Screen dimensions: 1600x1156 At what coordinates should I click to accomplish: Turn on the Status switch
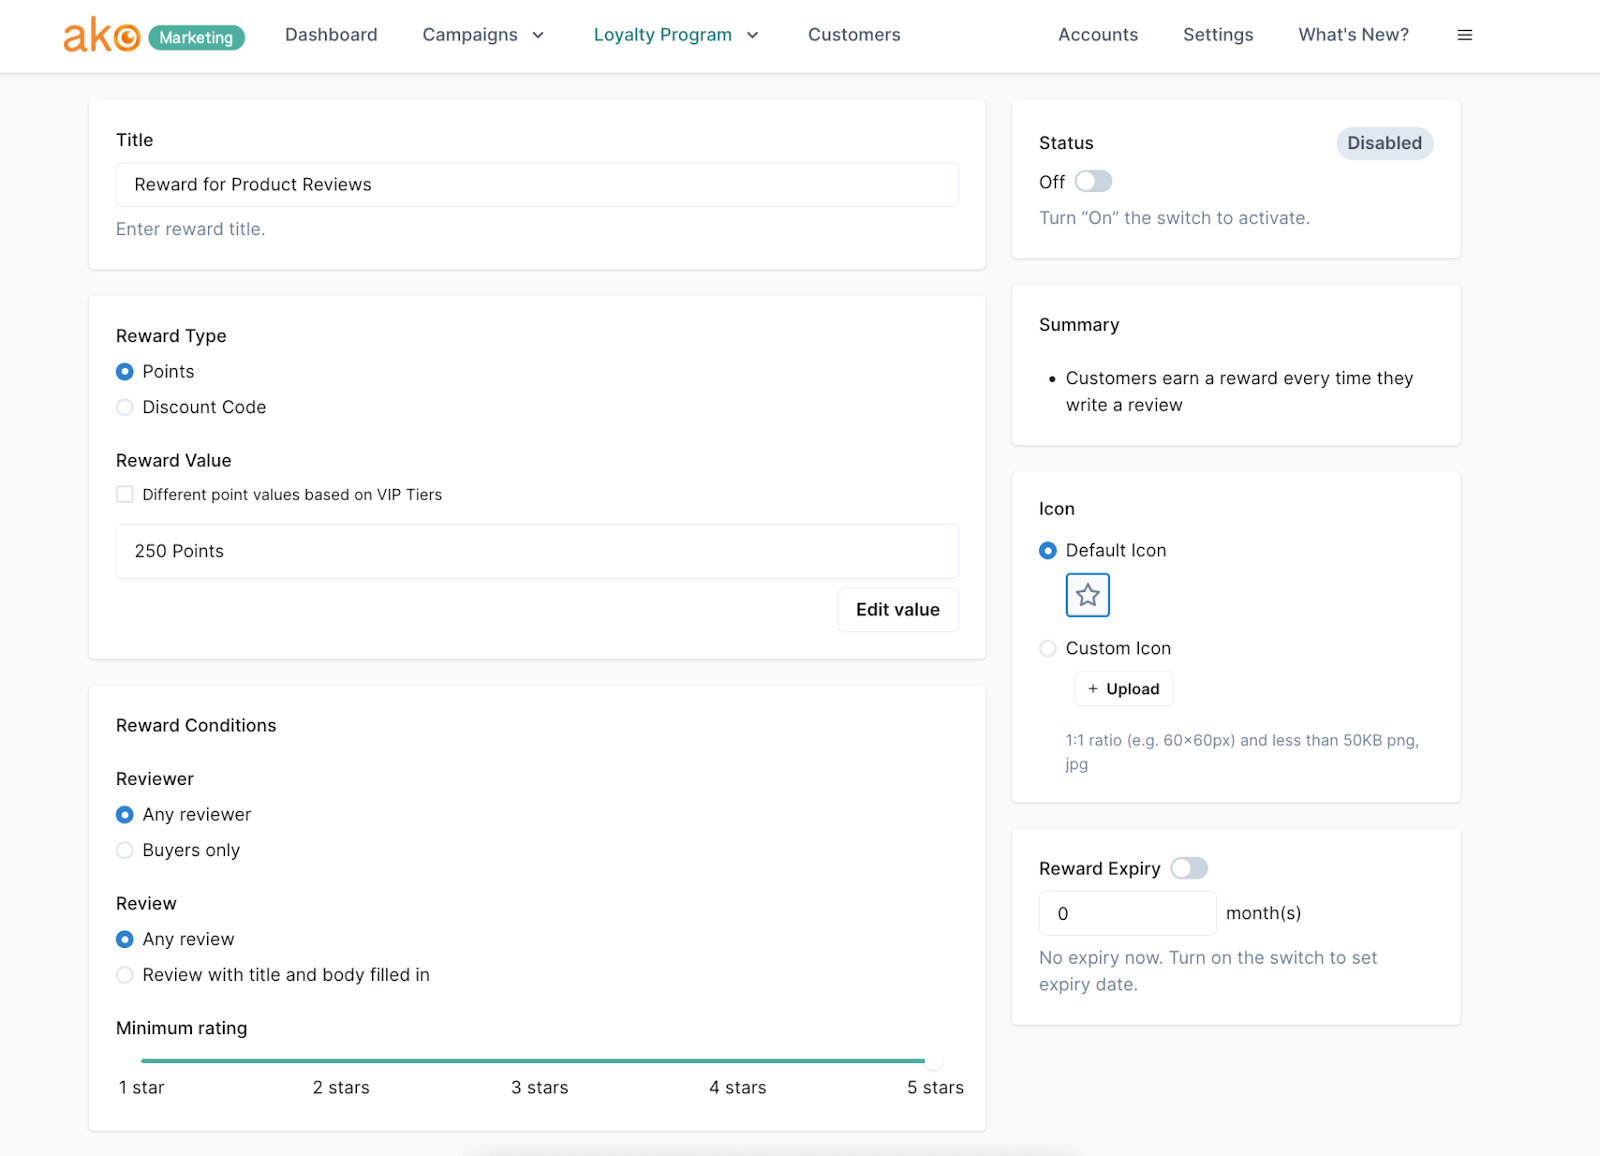1093,181
